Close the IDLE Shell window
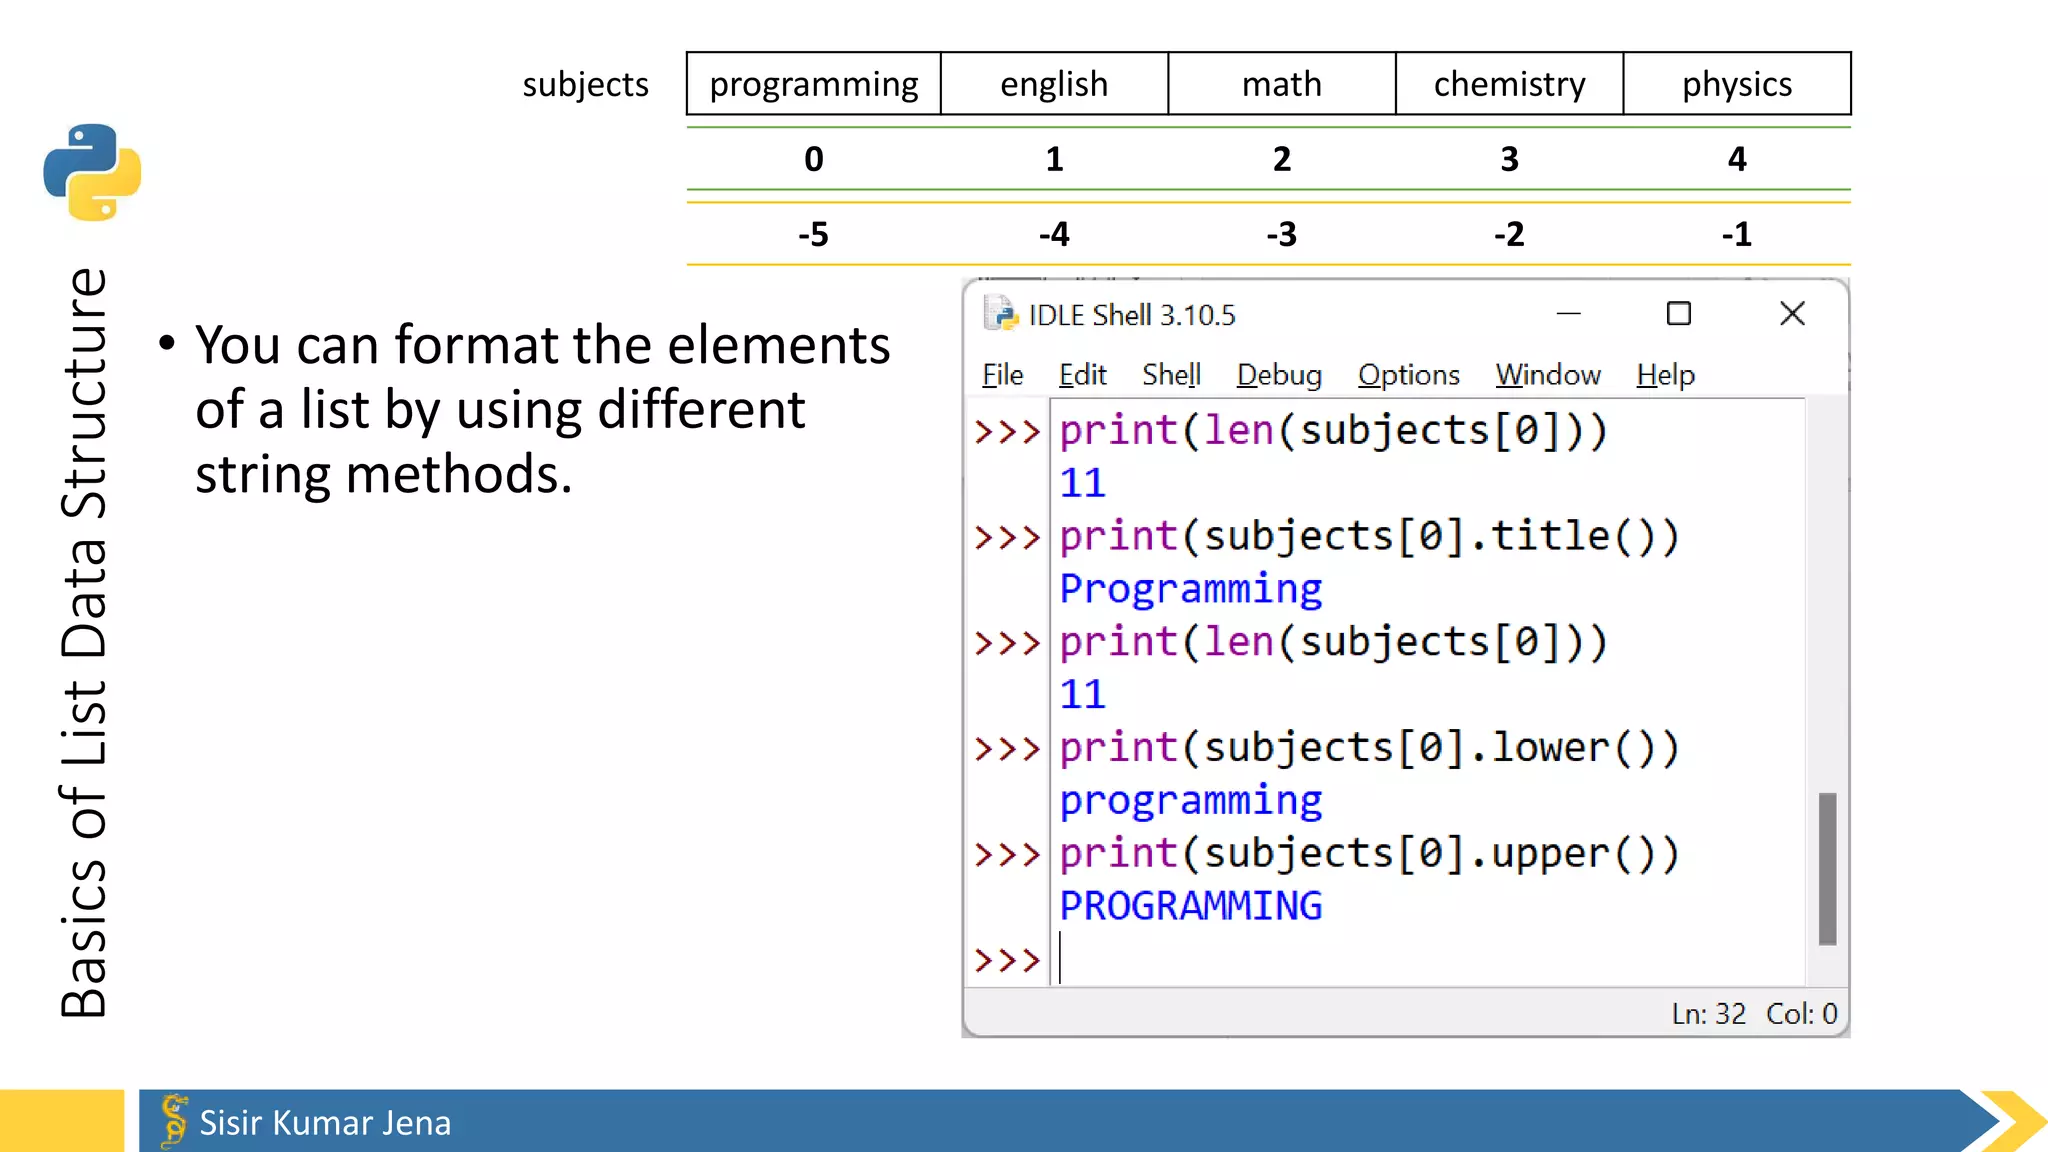 1792,314
